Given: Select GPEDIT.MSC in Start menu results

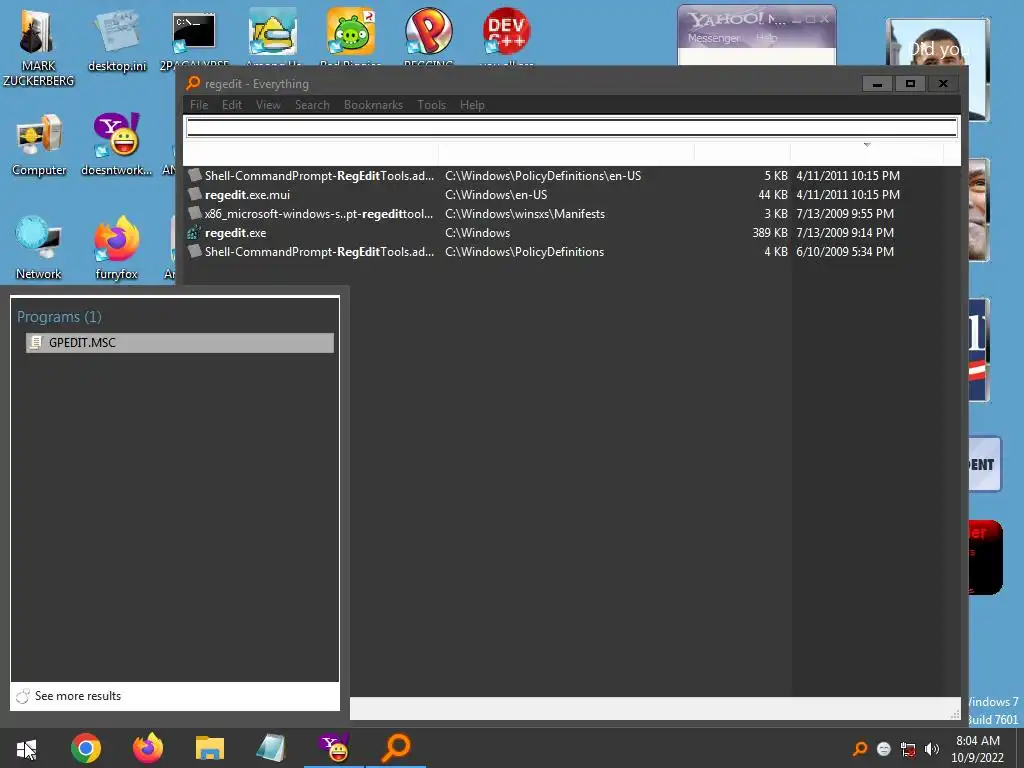Looking at the screenshot, I should (x=180, y=343).
